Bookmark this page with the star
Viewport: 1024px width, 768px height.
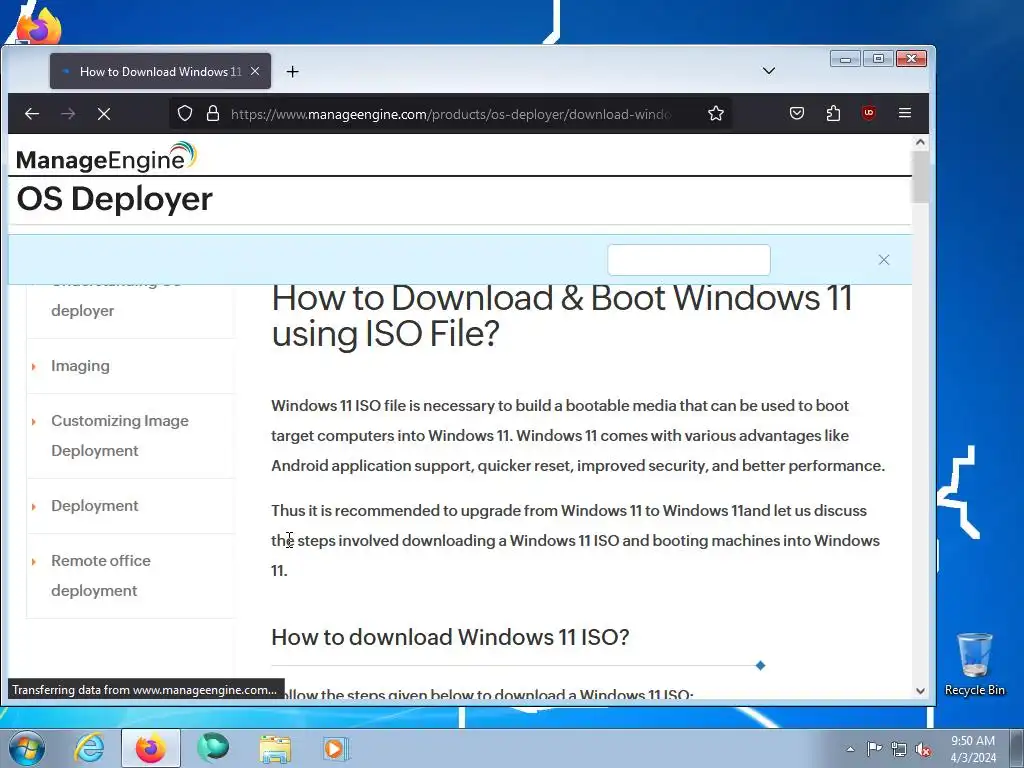[x=716, y=114]
